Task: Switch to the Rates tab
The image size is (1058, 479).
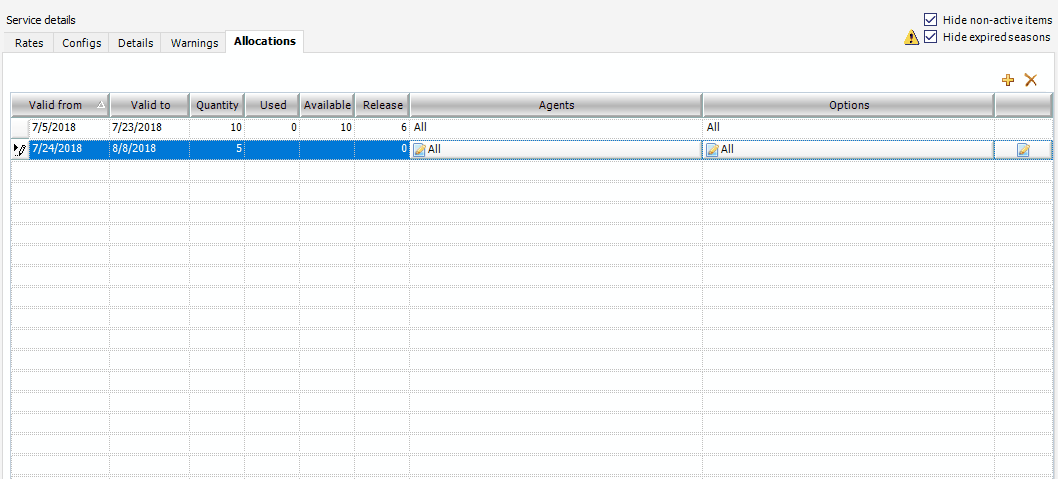Action: (28, 43)
